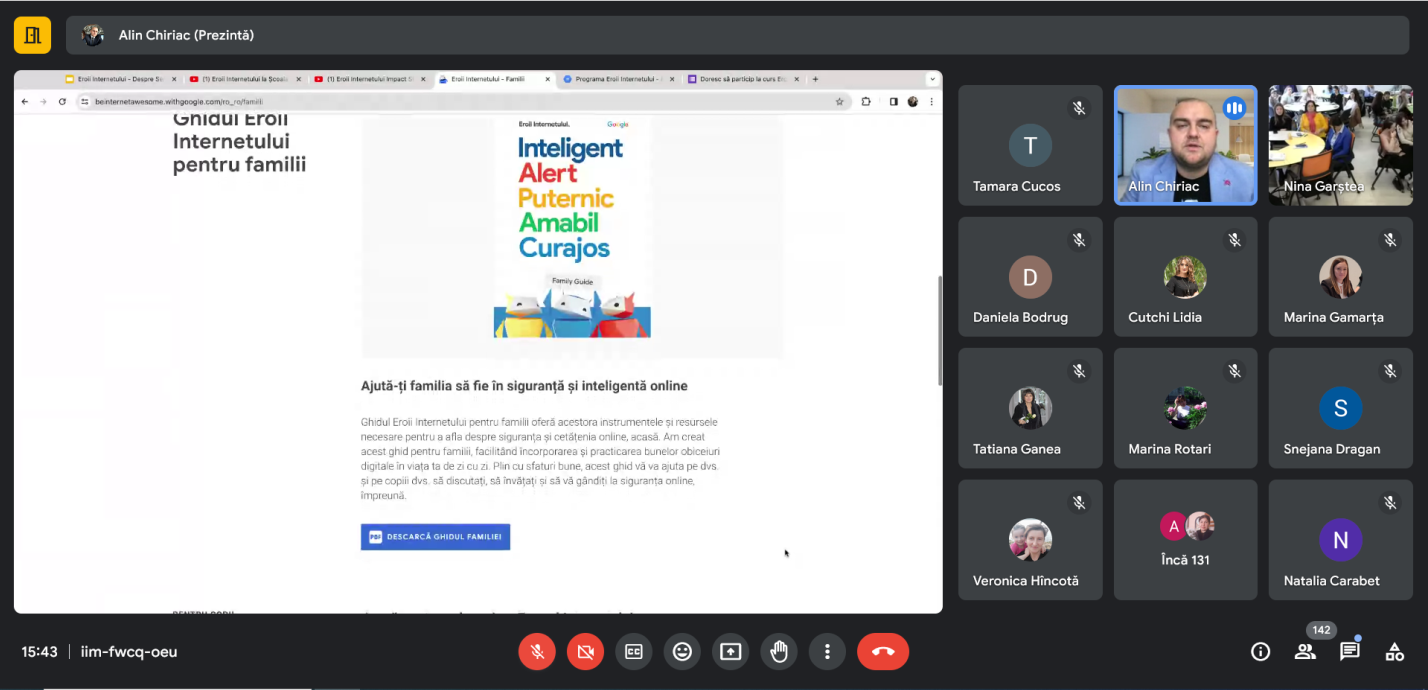Show the participants list panel
Screen dimensions: 1428x690
pyautogui.click(x=1305, y=652)
